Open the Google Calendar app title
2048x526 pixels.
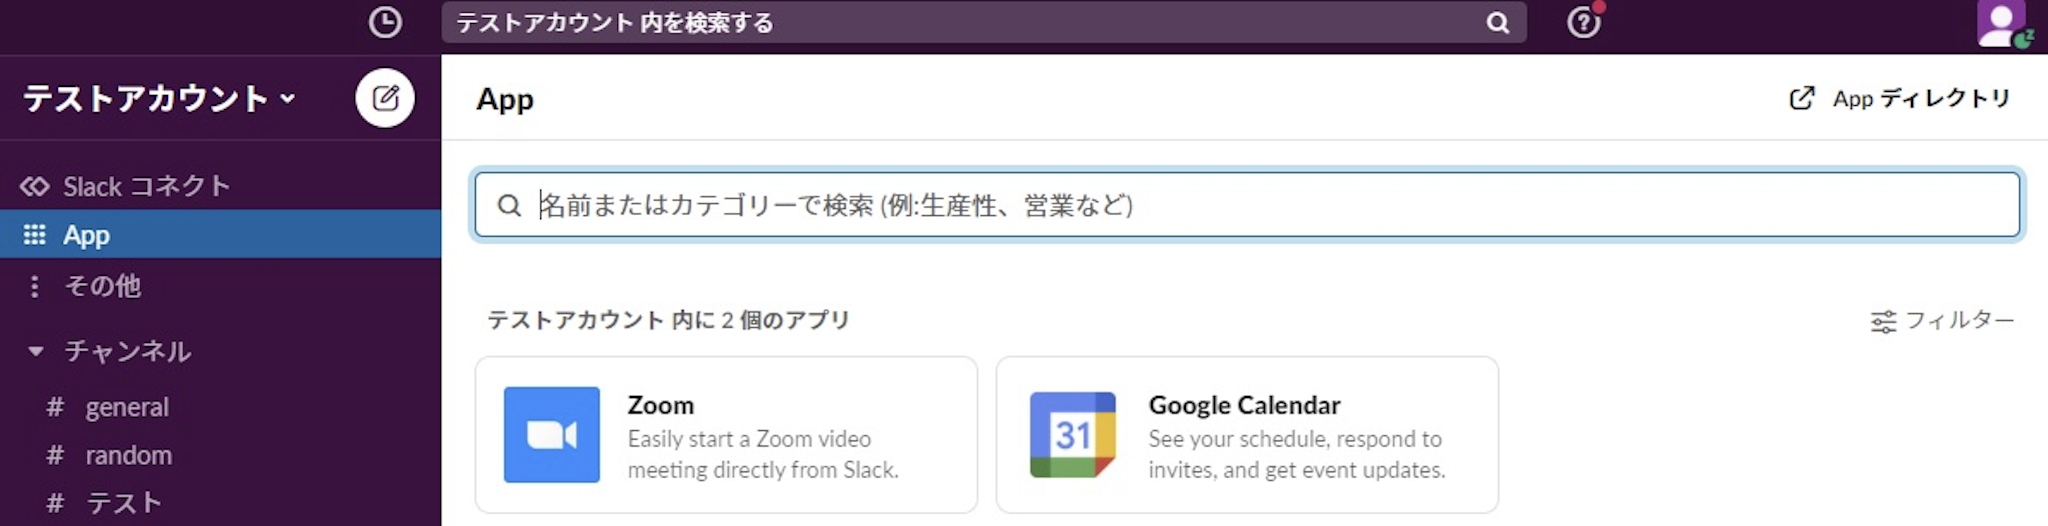tap(1244, 405)
